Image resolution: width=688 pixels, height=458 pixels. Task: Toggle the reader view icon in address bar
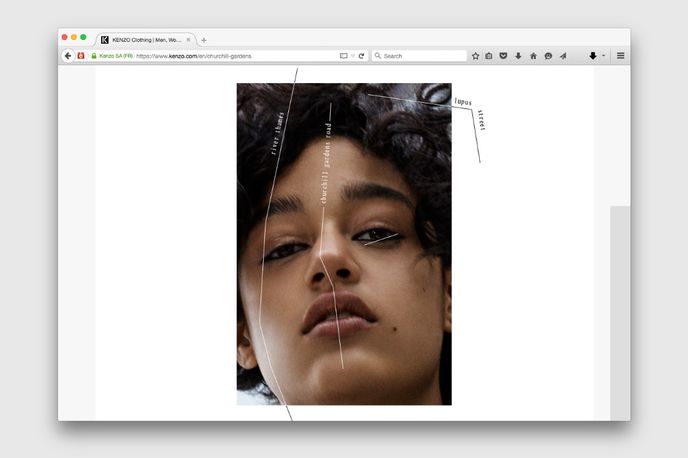pos(343,56)
